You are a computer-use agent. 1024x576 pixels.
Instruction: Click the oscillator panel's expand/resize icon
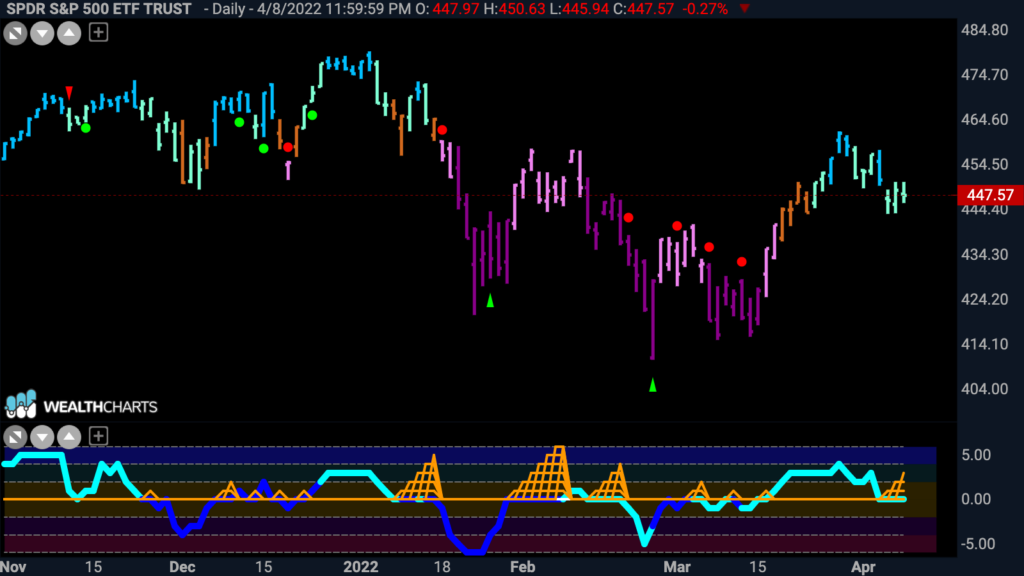[x=15, y=436]
